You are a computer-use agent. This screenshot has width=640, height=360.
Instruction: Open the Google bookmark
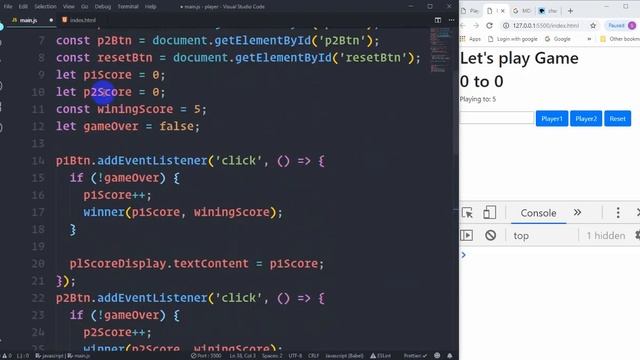pyautogui.click(x=558, y=39)
